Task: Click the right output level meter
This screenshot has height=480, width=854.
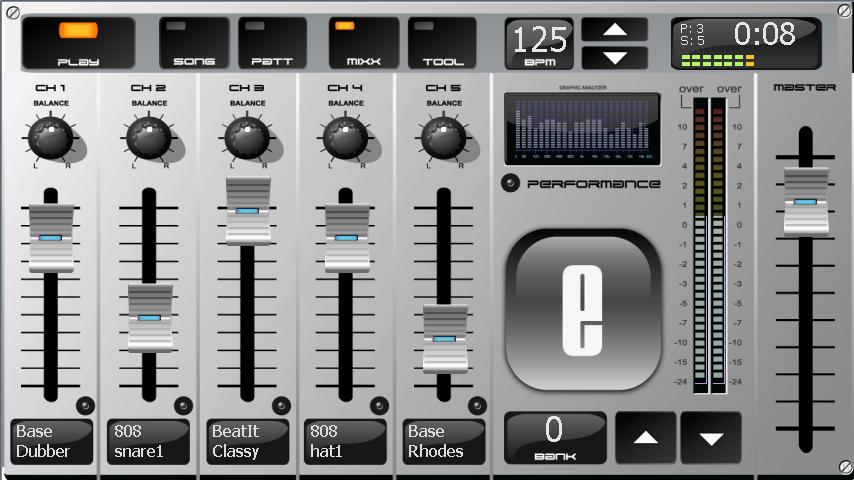Action: pos(718,245)
